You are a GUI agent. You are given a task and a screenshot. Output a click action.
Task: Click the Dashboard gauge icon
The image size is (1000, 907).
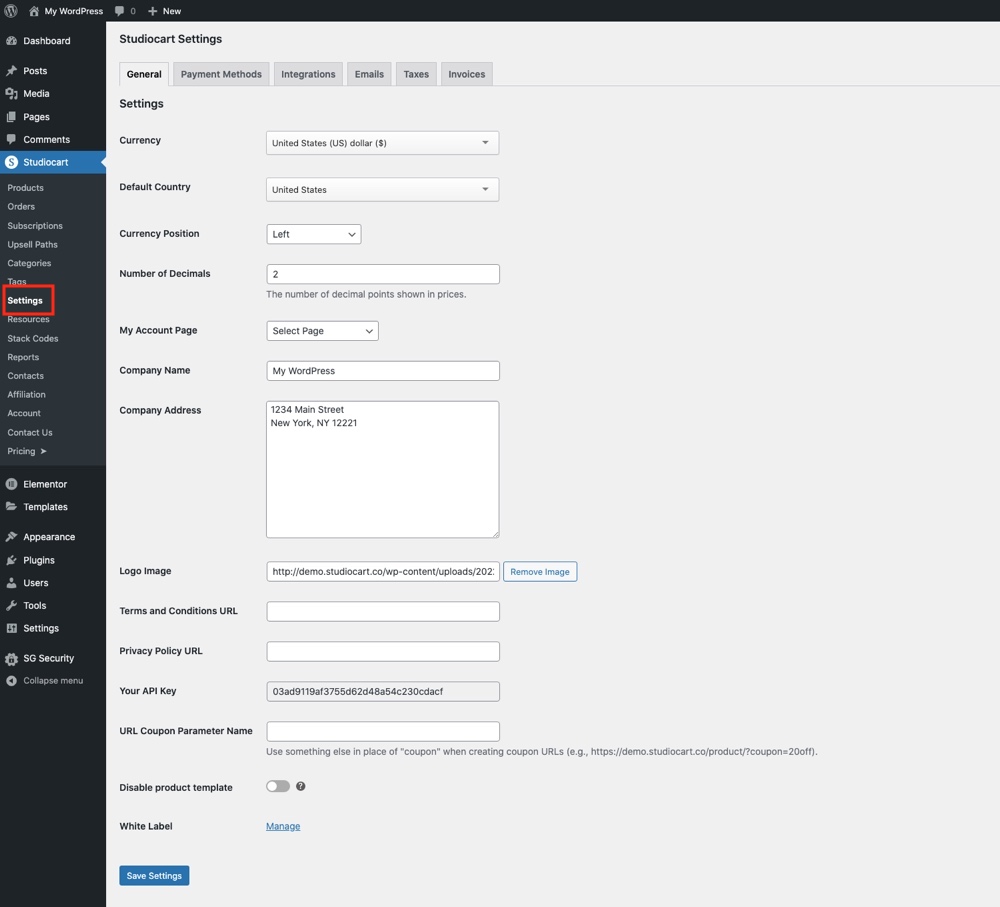pos(11,41)
